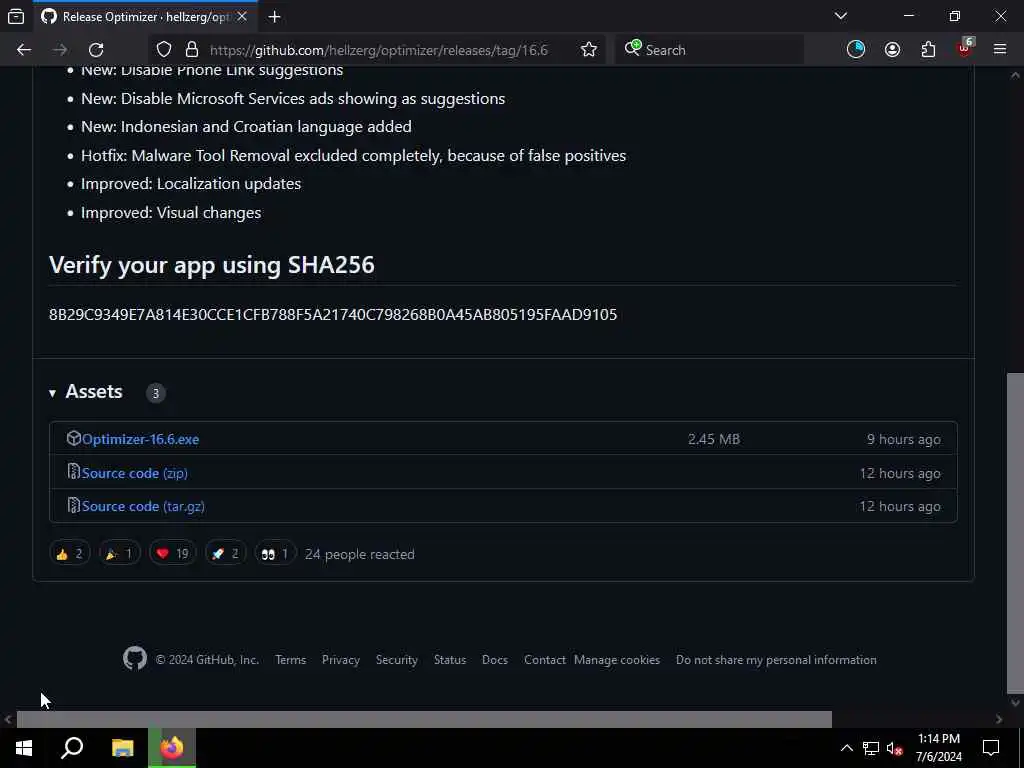The height and width of the screenshot is (768, 1024).
Task: Select the Release Optimizer tab
Action: [x=146, y=16]
